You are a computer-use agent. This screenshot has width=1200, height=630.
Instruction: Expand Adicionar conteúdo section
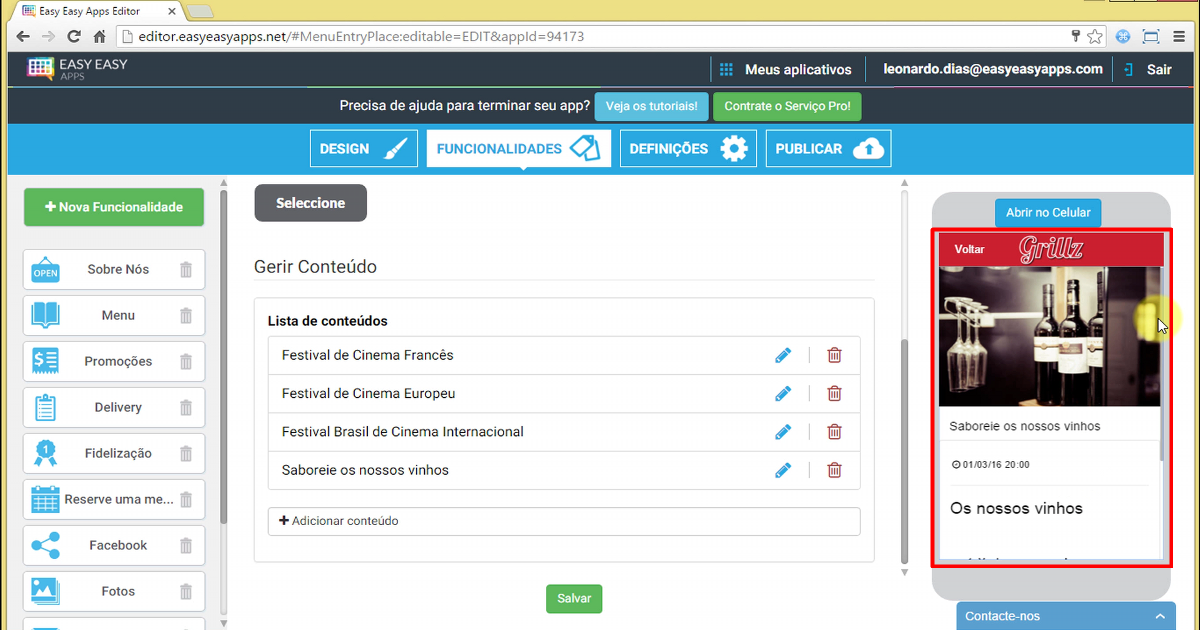(x=563, y=521)
